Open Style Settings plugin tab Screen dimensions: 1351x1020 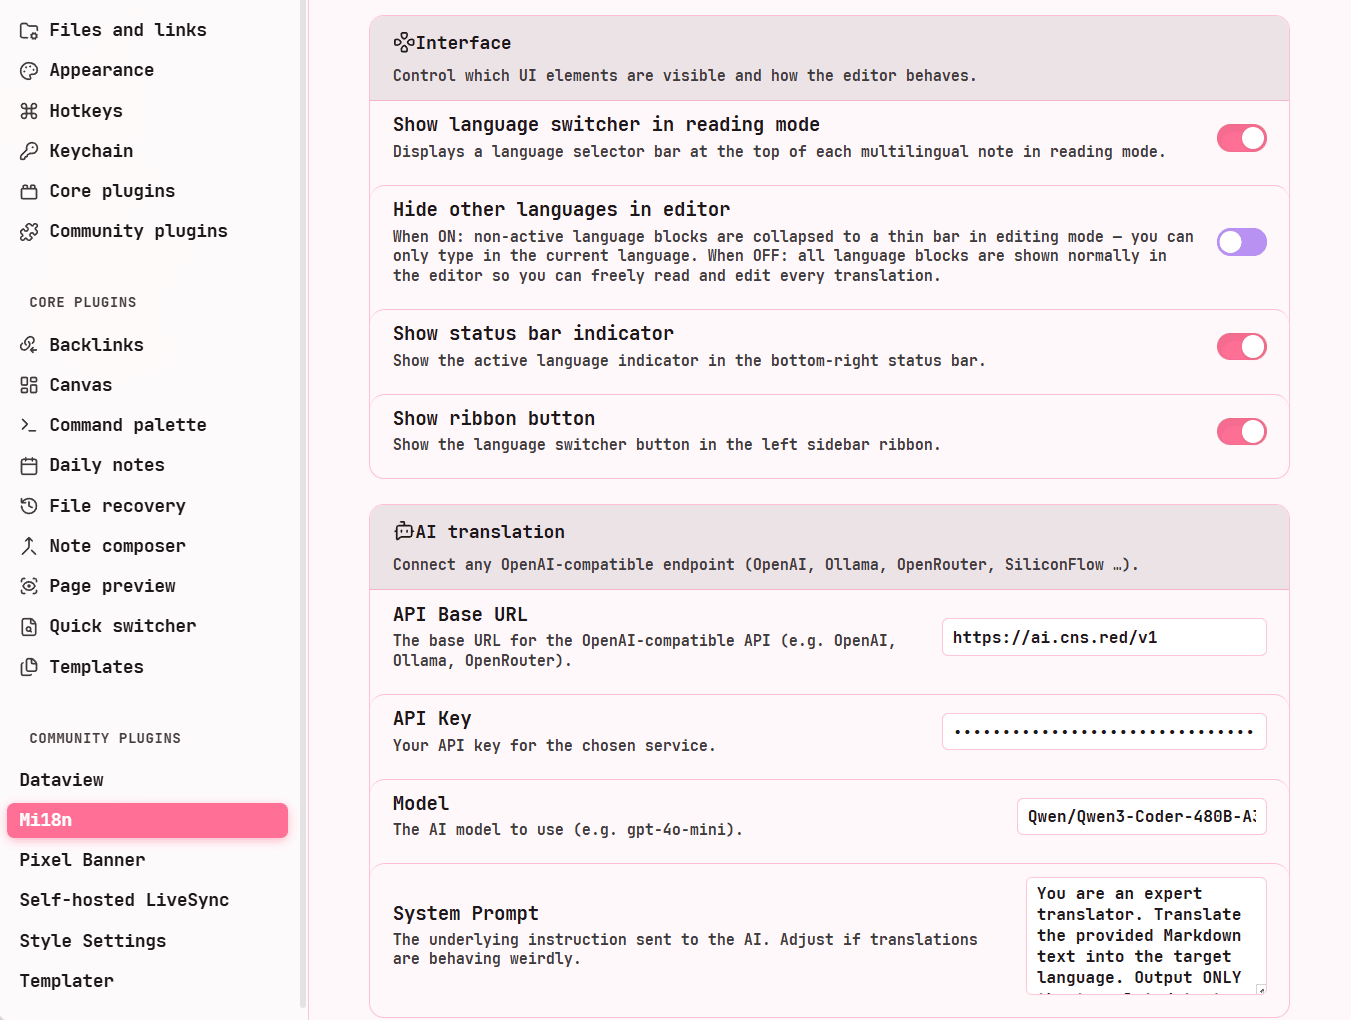[147, 941]
